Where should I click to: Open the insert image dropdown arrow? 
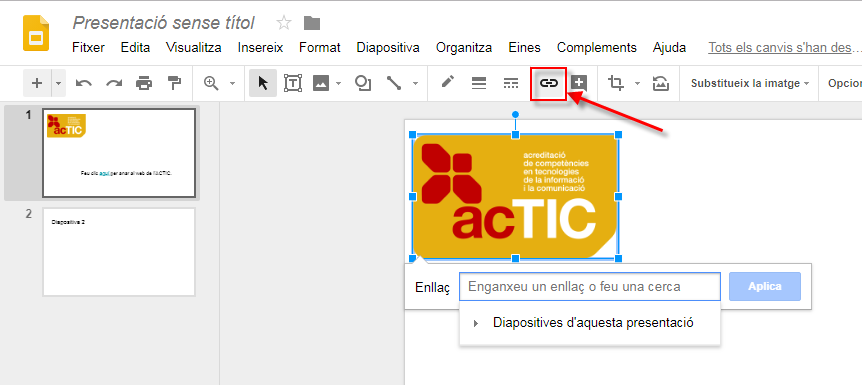pyautogui.click(x=339, y=84)
